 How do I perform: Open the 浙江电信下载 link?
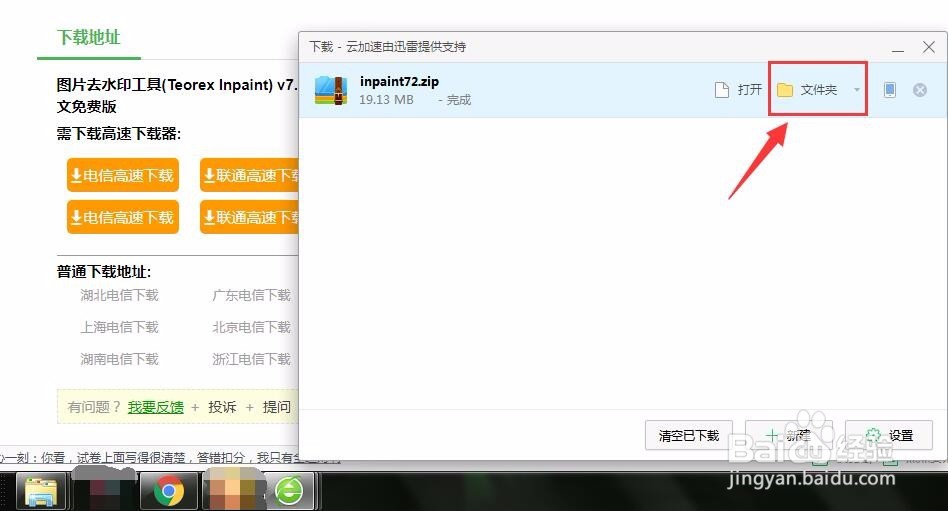point(252,359)
